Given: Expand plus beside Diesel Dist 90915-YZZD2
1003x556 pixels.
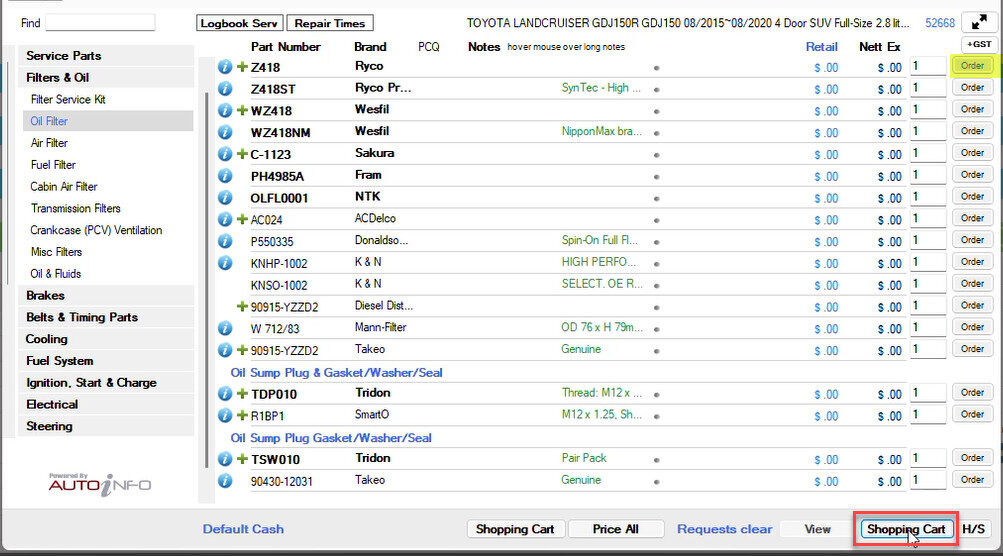Looking at the screenshot, I should click(x=242, y=306).
